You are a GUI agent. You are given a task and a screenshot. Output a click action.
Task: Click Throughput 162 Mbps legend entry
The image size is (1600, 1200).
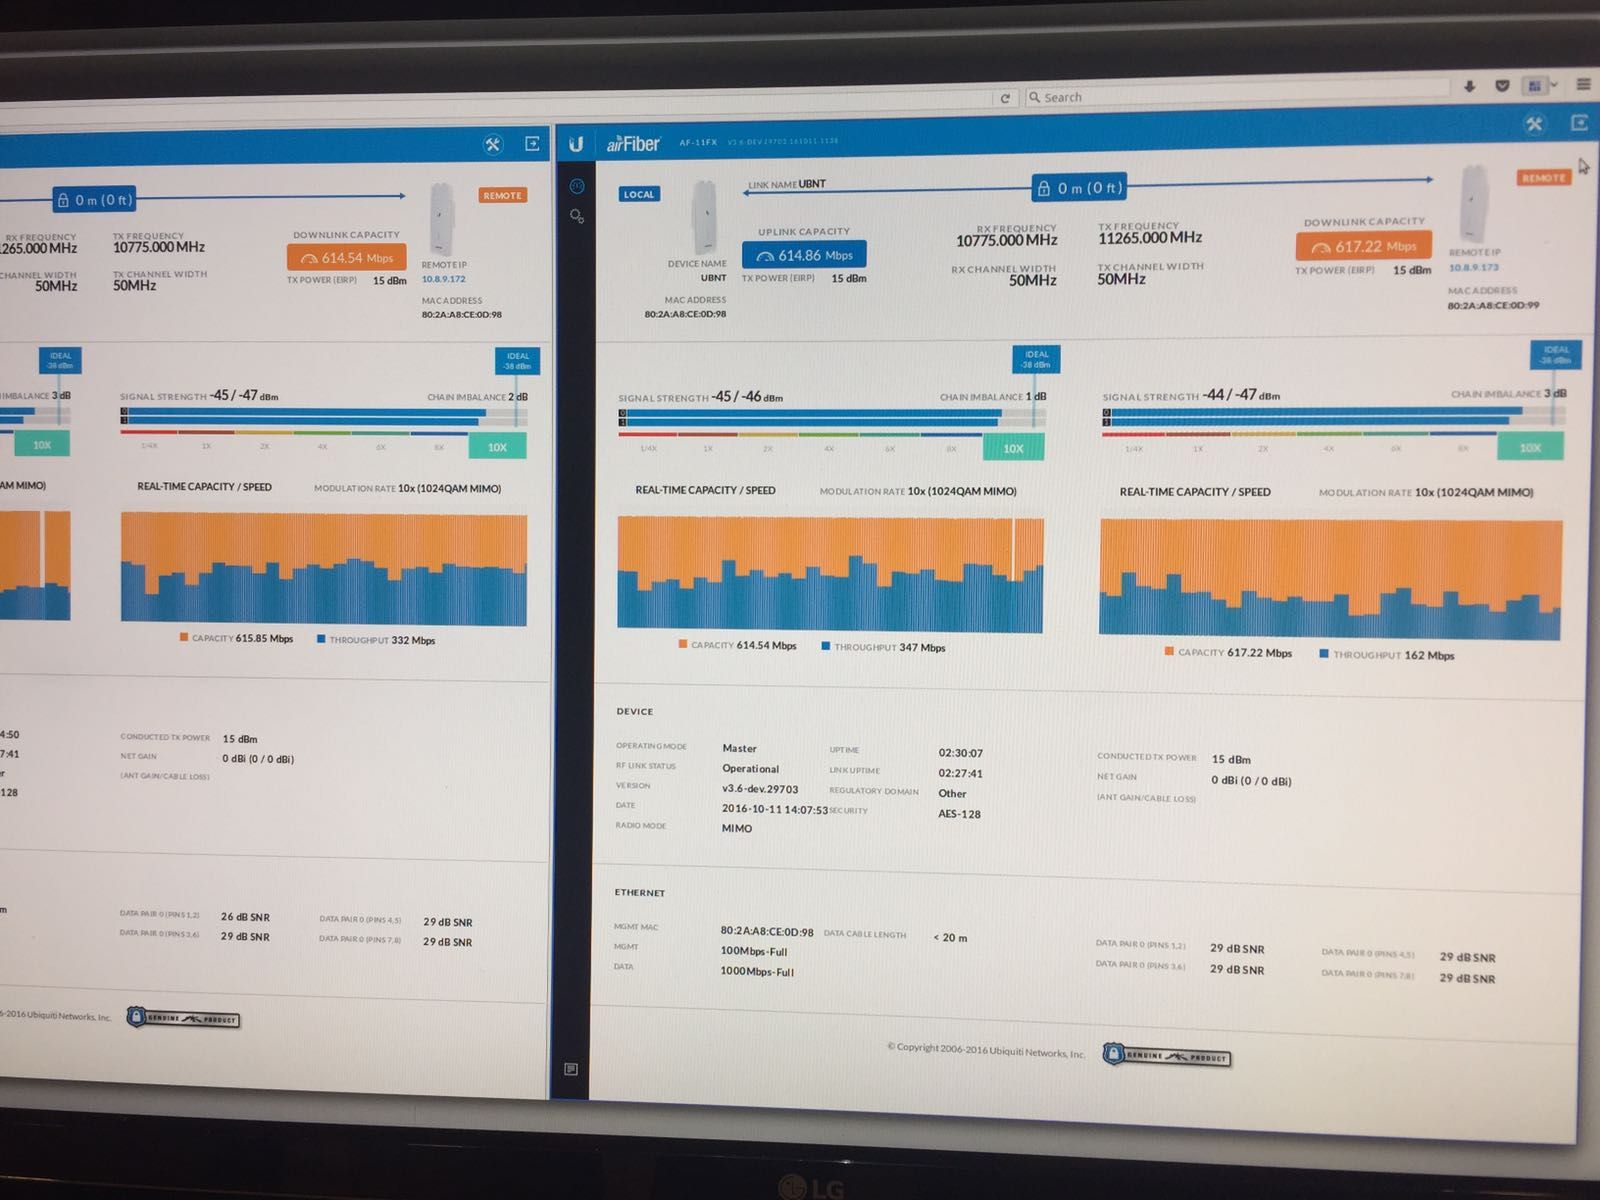point(1388,655)
